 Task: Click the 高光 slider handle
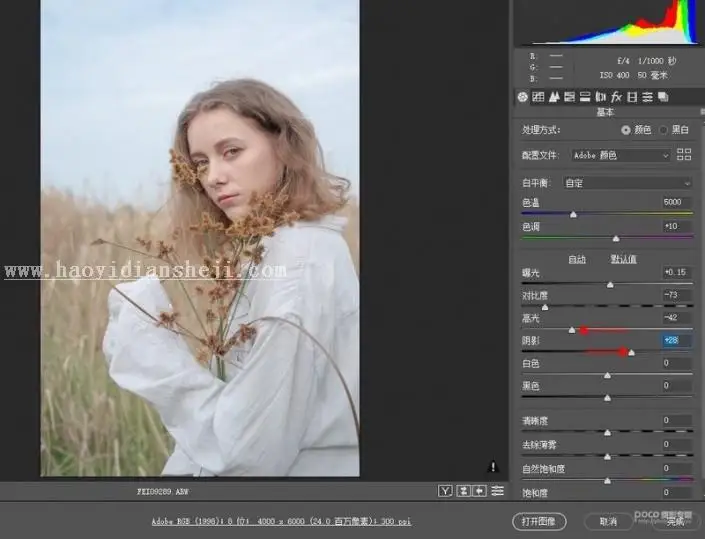click(x=572, y=330)
